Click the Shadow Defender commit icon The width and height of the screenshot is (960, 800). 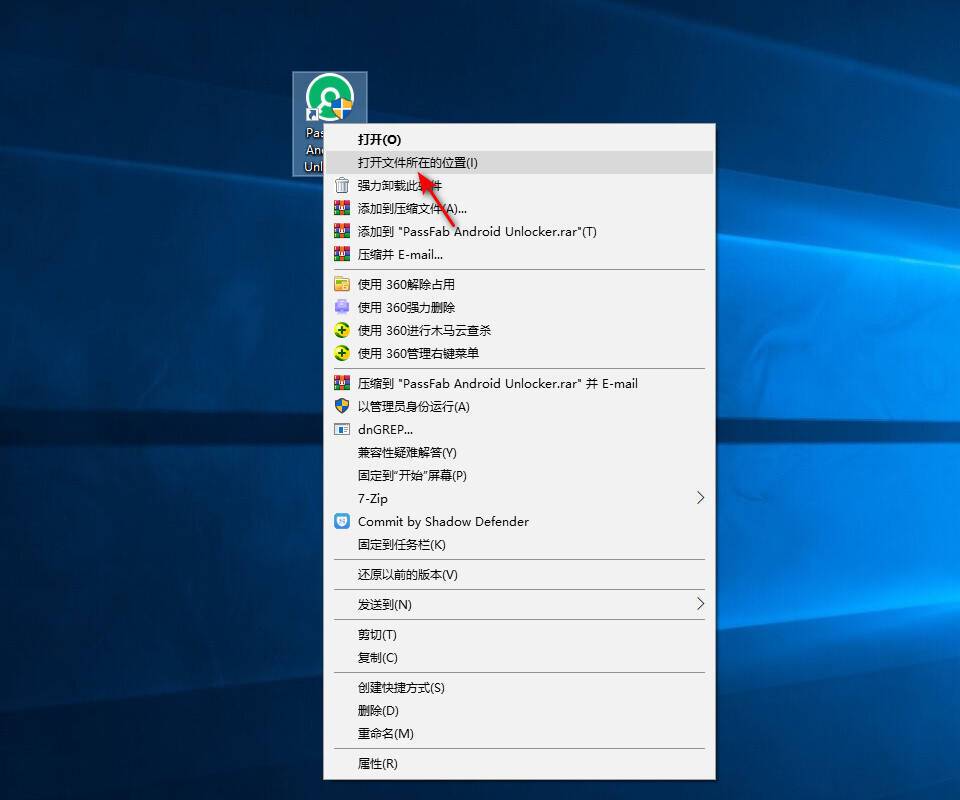click(342, 521)
